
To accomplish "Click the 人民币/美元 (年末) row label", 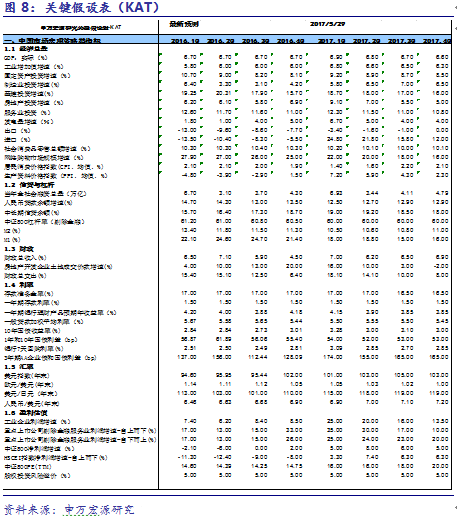I will coord(32,404).
